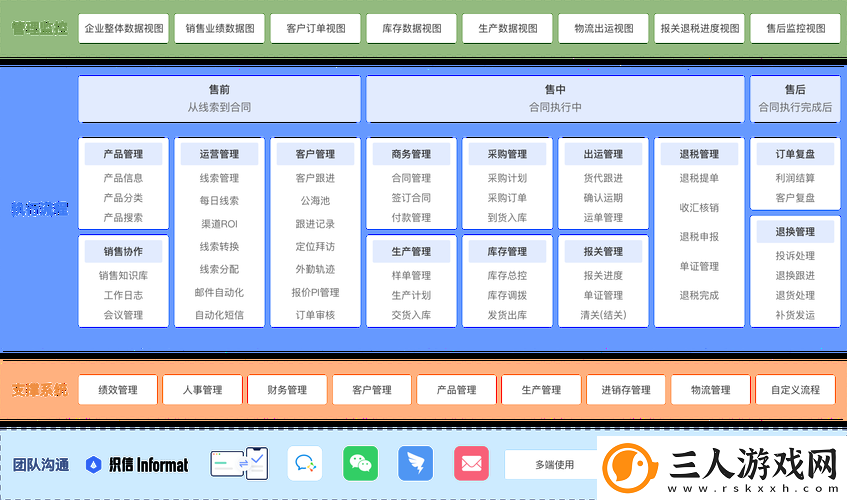The height and width of the screenshot is (500, 847).
Task: Click 进销存管理 in support system row
Action: pos(626,390)
